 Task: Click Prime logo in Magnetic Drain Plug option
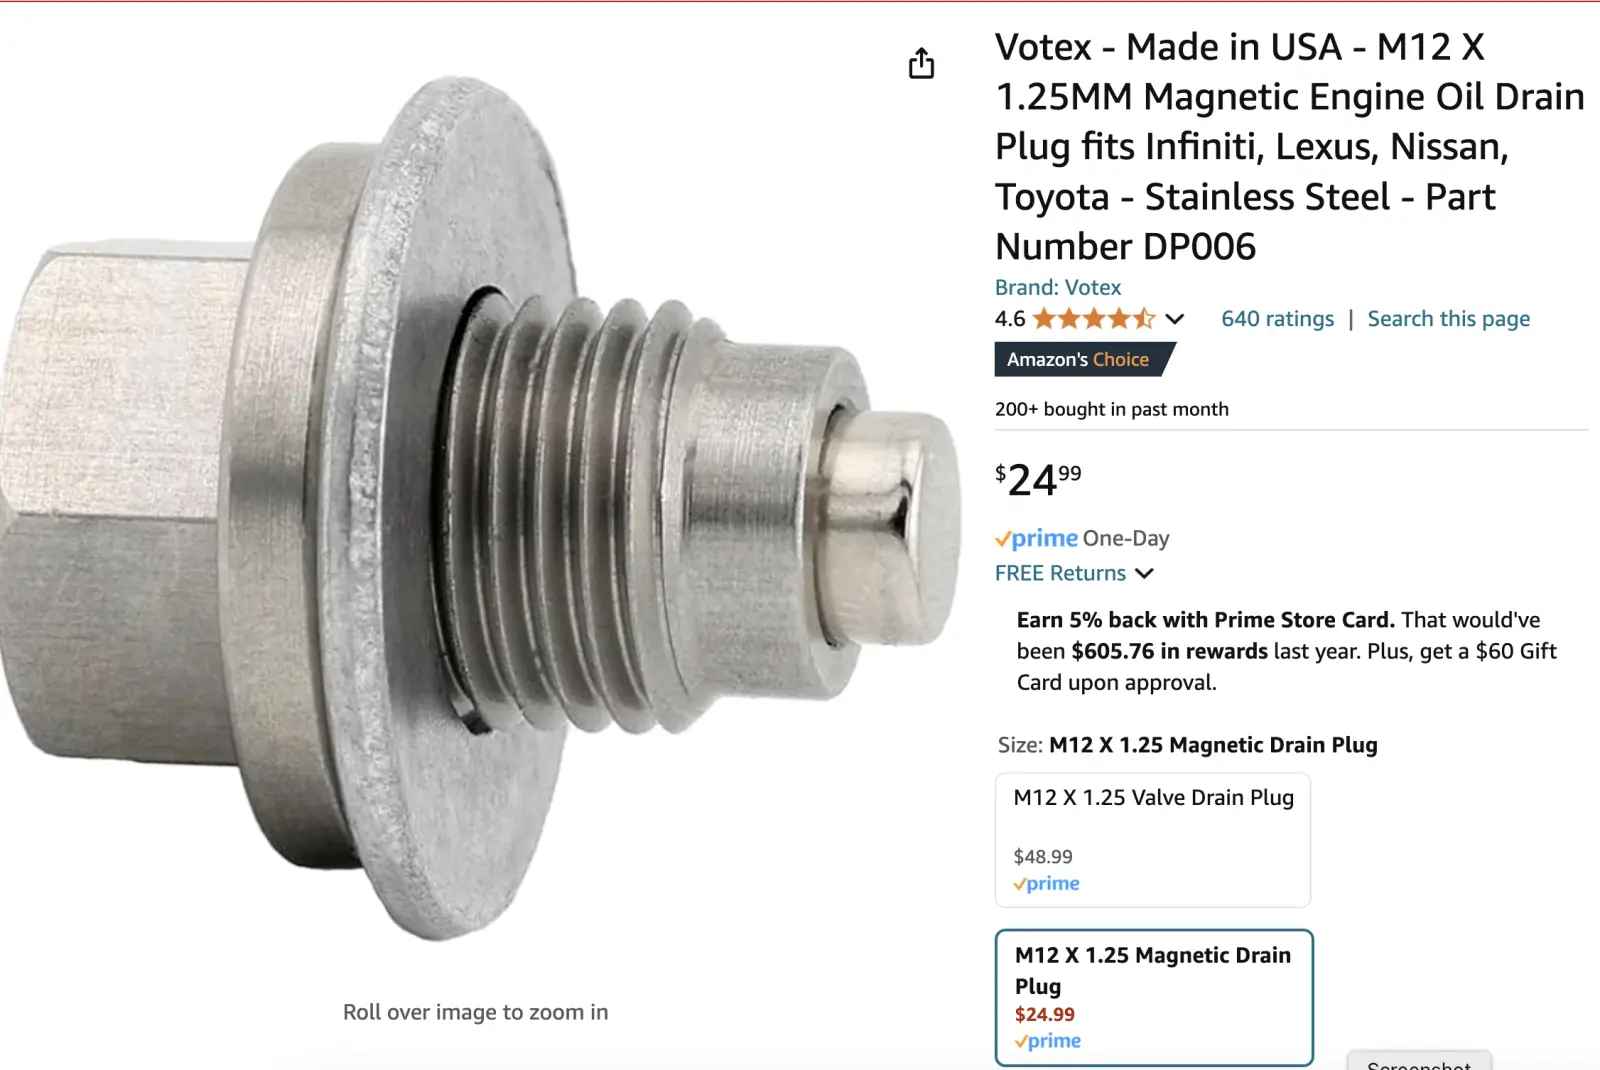[x=1048, y=1041]
